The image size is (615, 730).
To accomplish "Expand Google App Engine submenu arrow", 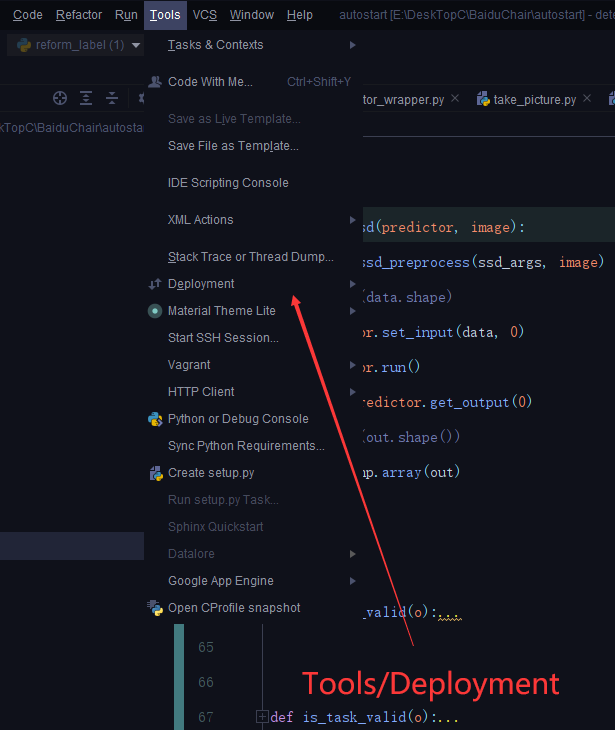I will [x=352, y=581].
